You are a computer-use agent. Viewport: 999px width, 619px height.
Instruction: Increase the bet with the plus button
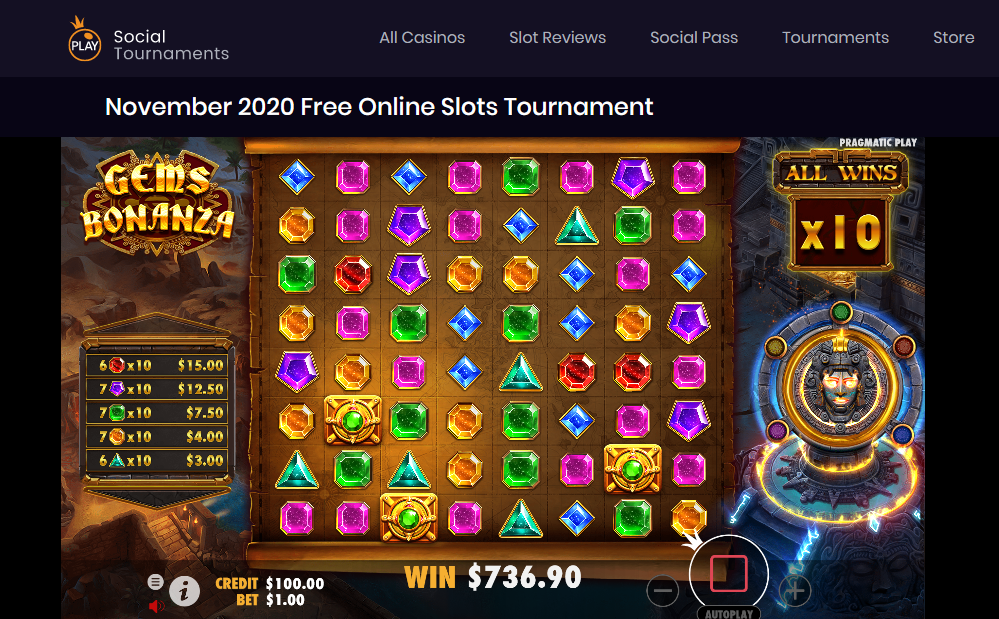point(794,590)
